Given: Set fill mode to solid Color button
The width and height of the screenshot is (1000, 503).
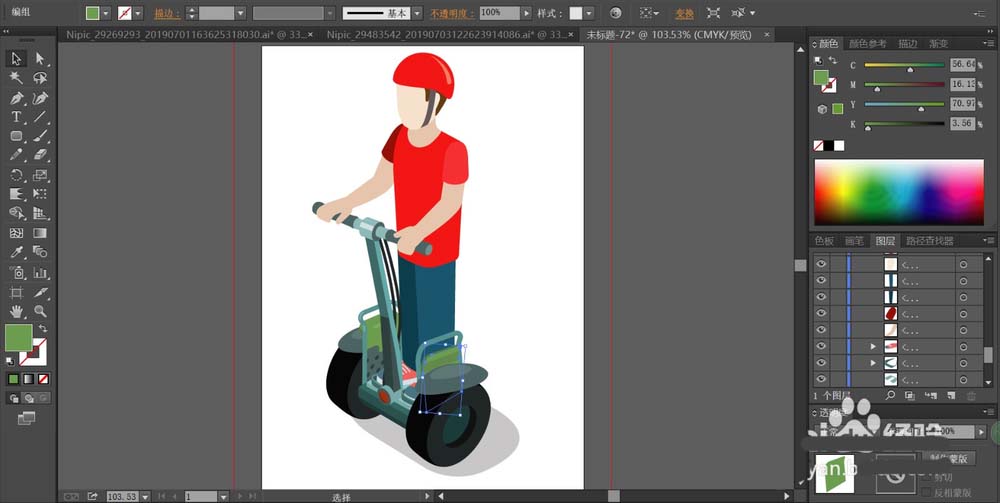Looking at the screenshot, I should [x=13, y=379].
